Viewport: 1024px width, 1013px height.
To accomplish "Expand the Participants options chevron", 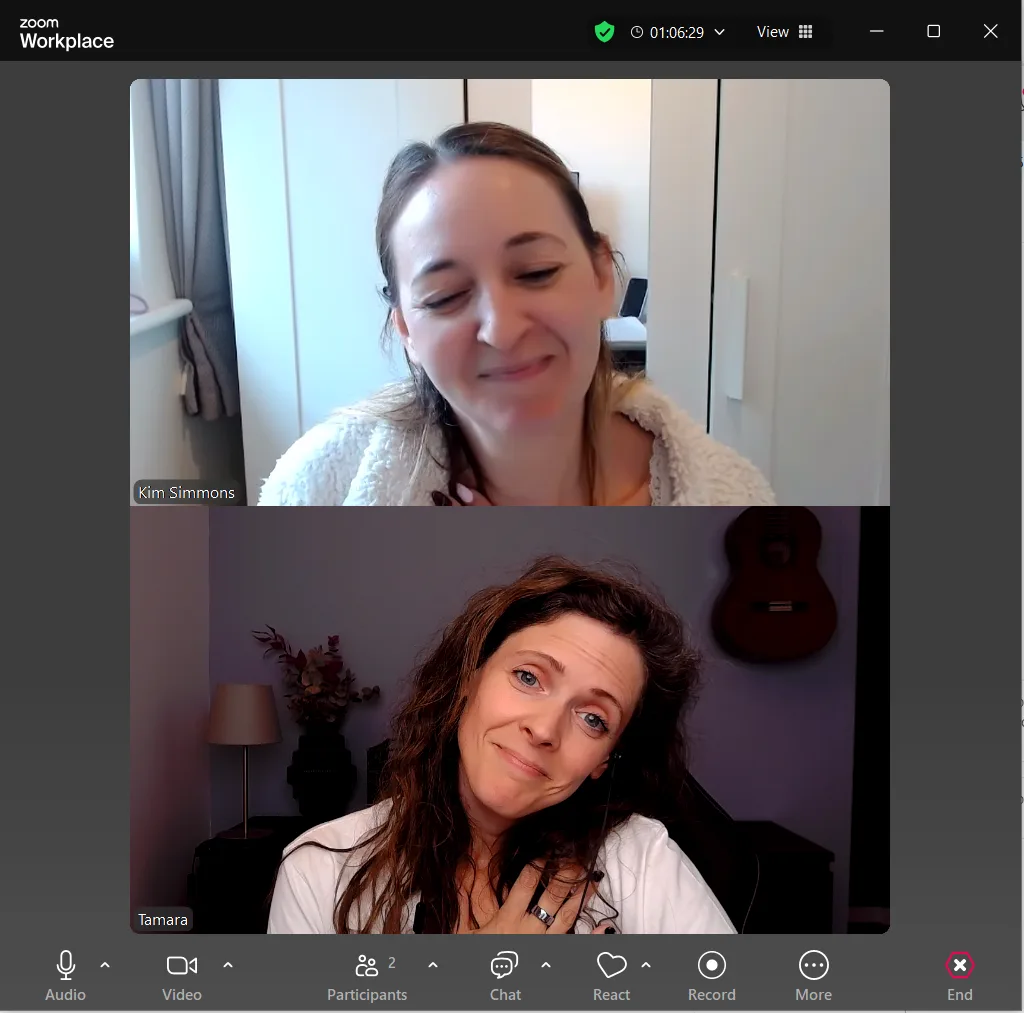I will point(433,965).
